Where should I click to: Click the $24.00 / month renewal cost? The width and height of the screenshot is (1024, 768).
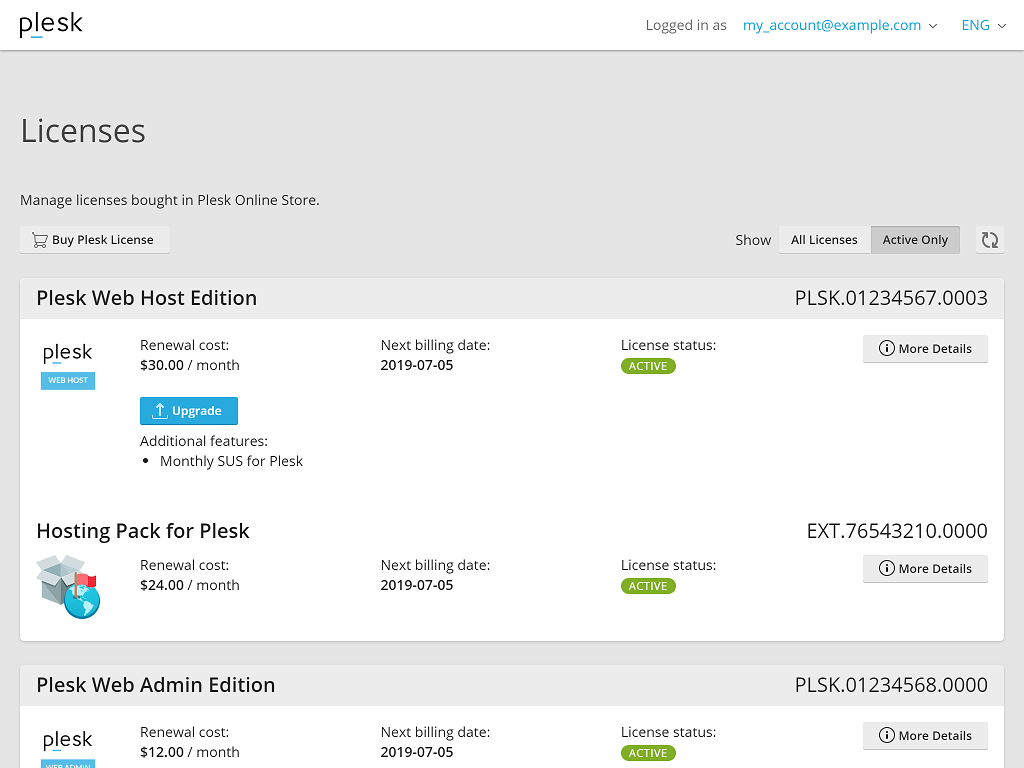tap(189, 585)
